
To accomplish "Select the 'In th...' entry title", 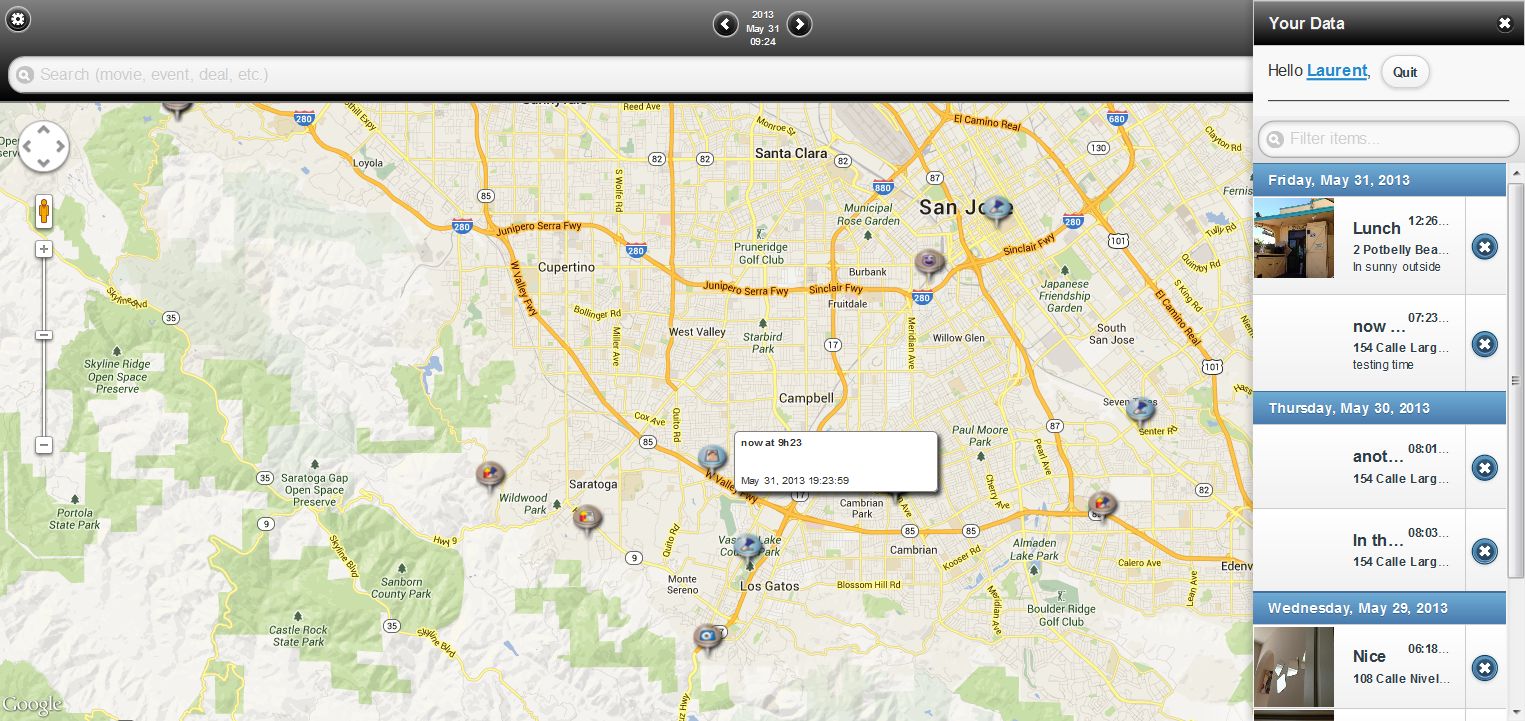I will coord(1378,540).
